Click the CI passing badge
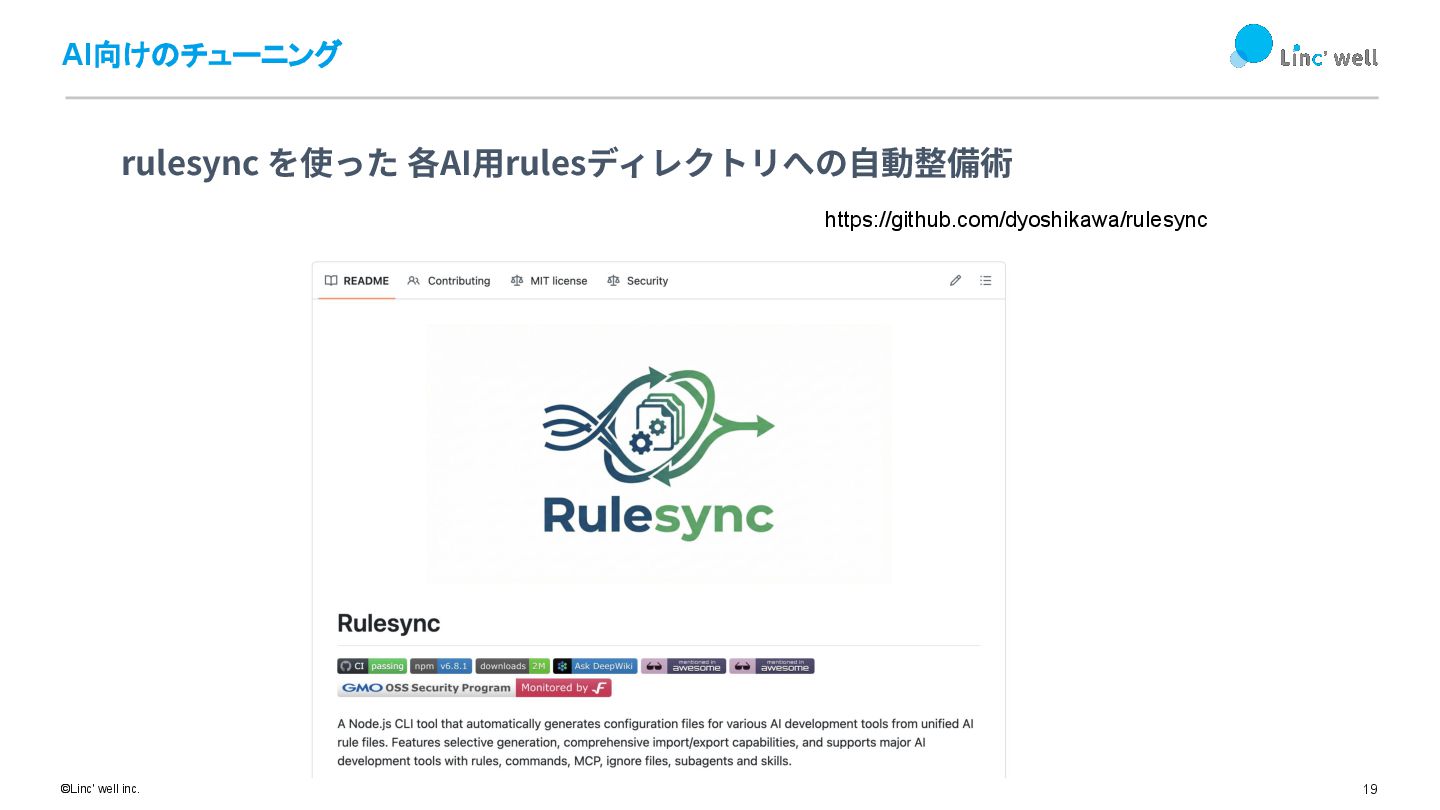 click(372, 666)
